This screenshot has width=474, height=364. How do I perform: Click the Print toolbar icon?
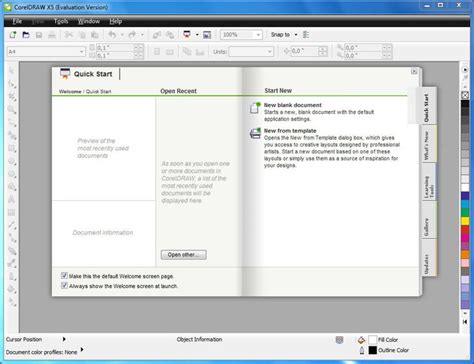tap(52, 35)
